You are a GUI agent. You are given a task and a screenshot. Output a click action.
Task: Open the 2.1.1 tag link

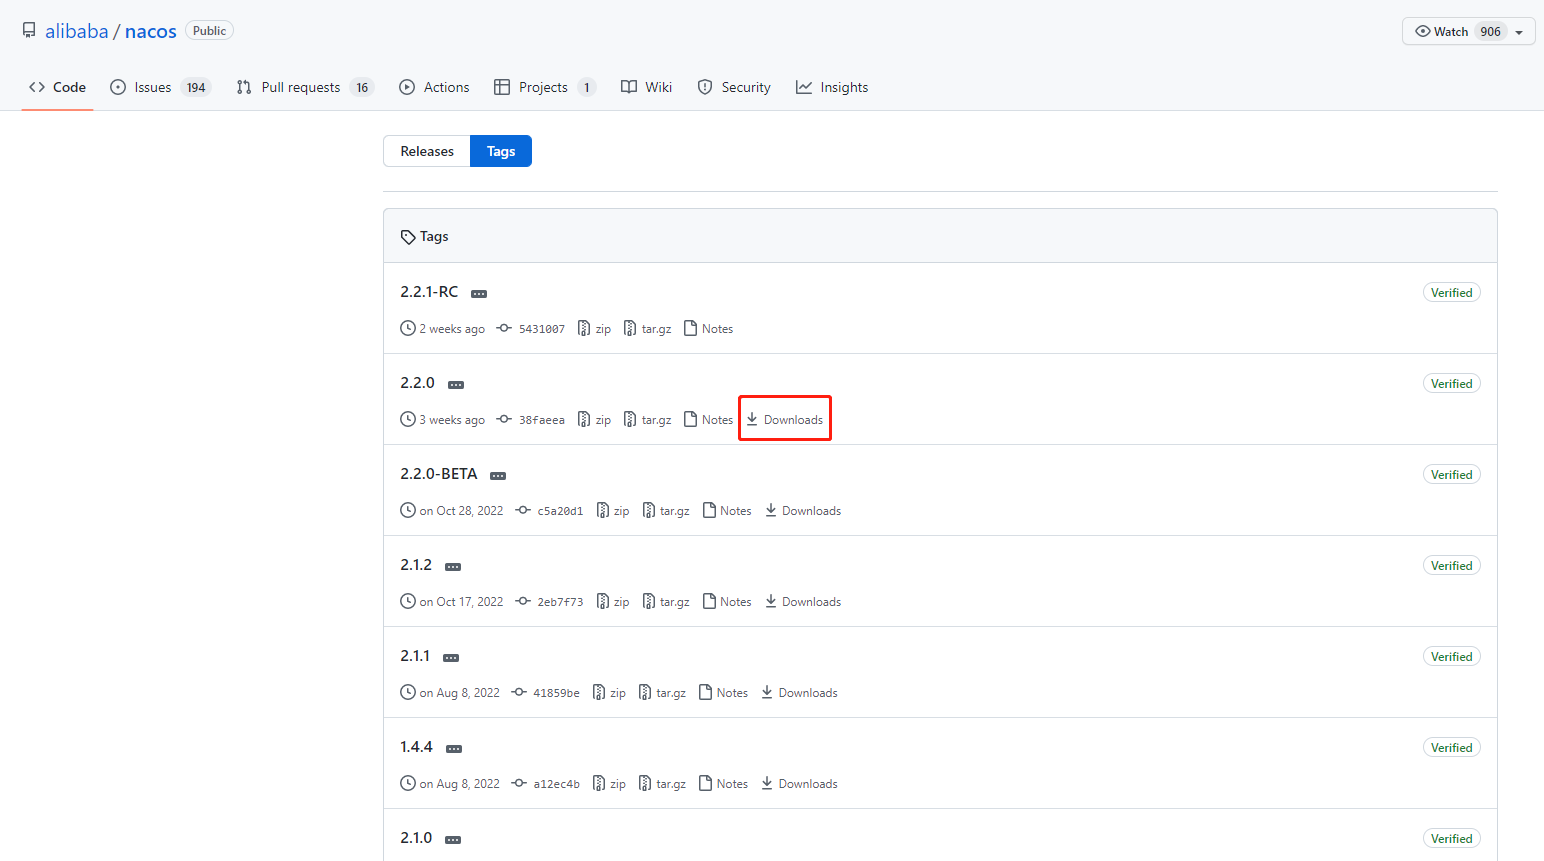(415, 656)
